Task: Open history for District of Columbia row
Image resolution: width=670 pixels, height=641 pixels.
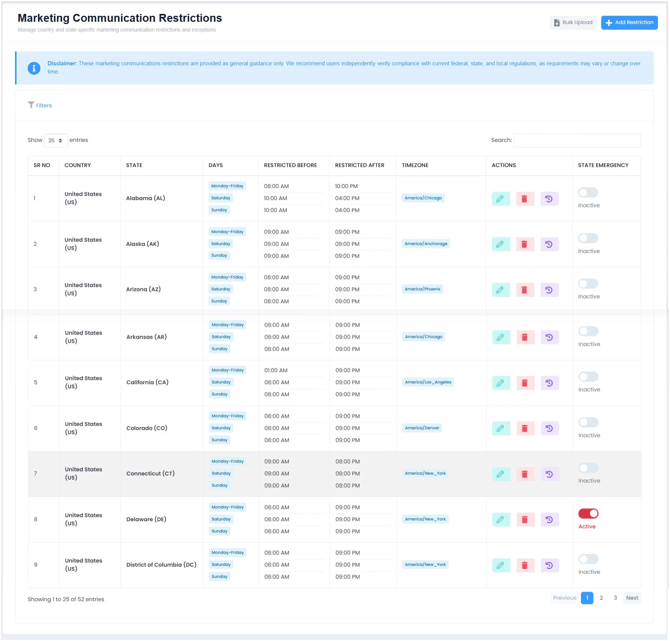Action: [x=550, y=565]
